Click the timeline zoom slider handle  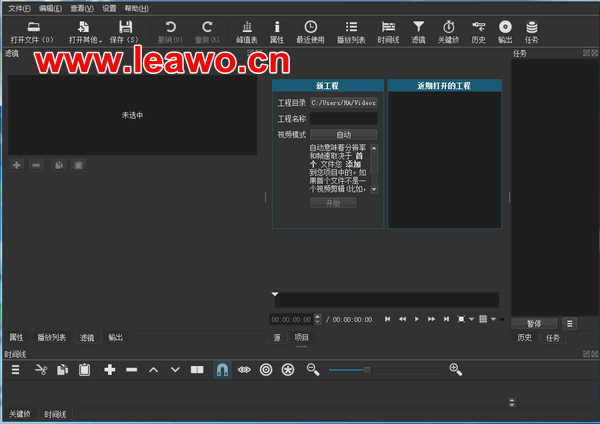point(367,370)
